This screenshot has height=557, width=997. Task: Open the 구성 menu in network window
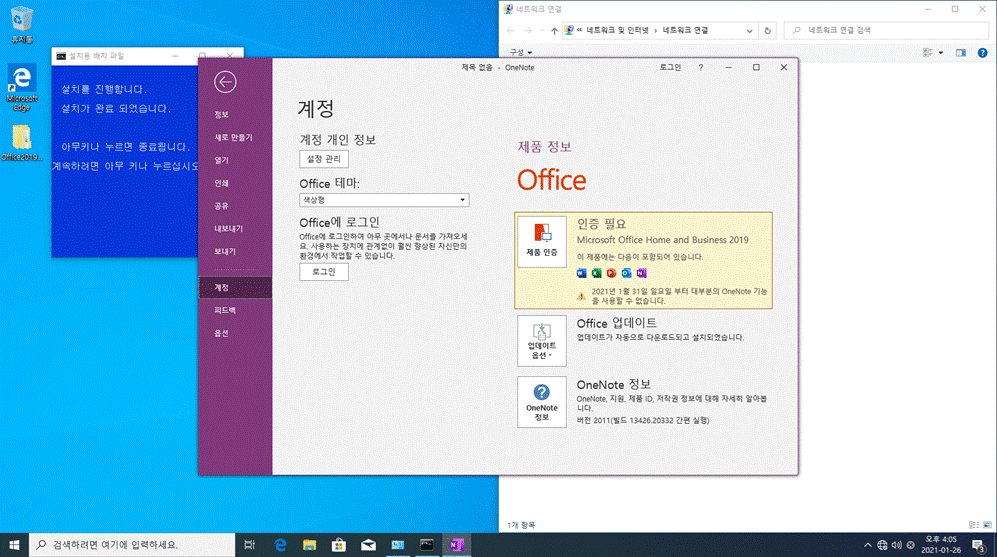point(521,53)
